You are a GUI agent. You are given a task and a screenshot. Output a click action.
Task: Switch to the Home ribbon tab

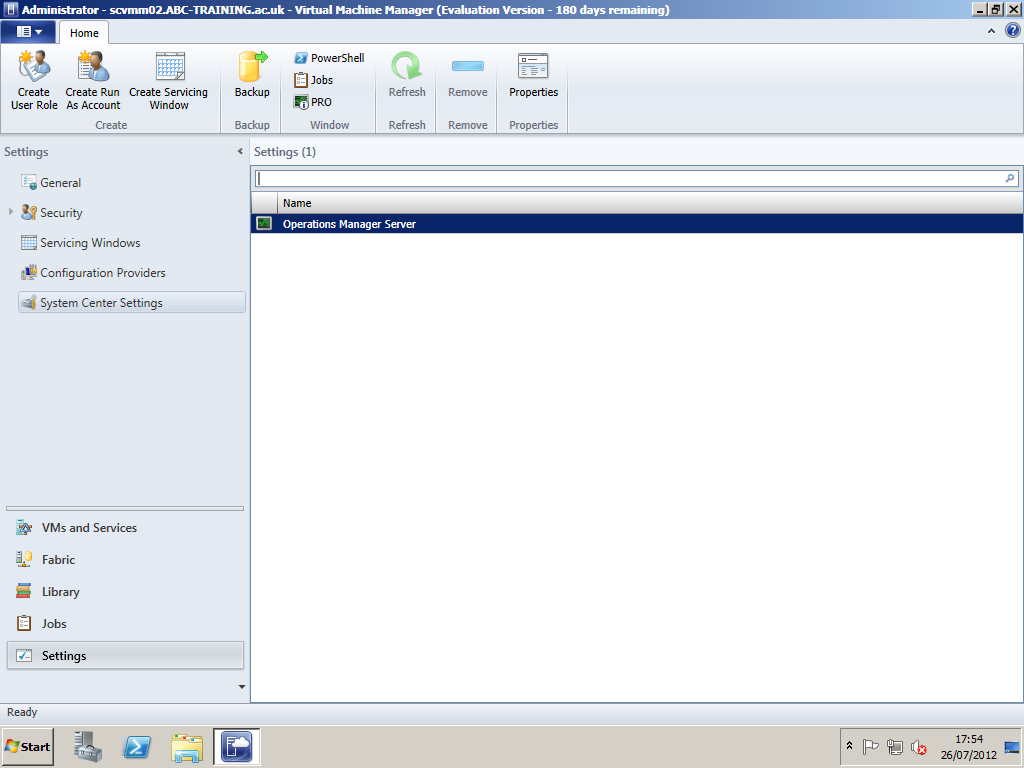[x=84, y=33]
